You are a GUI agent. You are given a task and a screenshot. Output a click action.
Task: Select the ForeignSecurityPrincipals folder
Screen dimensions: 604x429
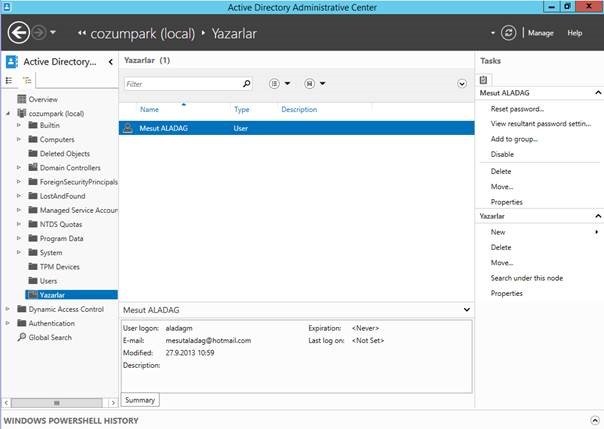pos(79,182)
